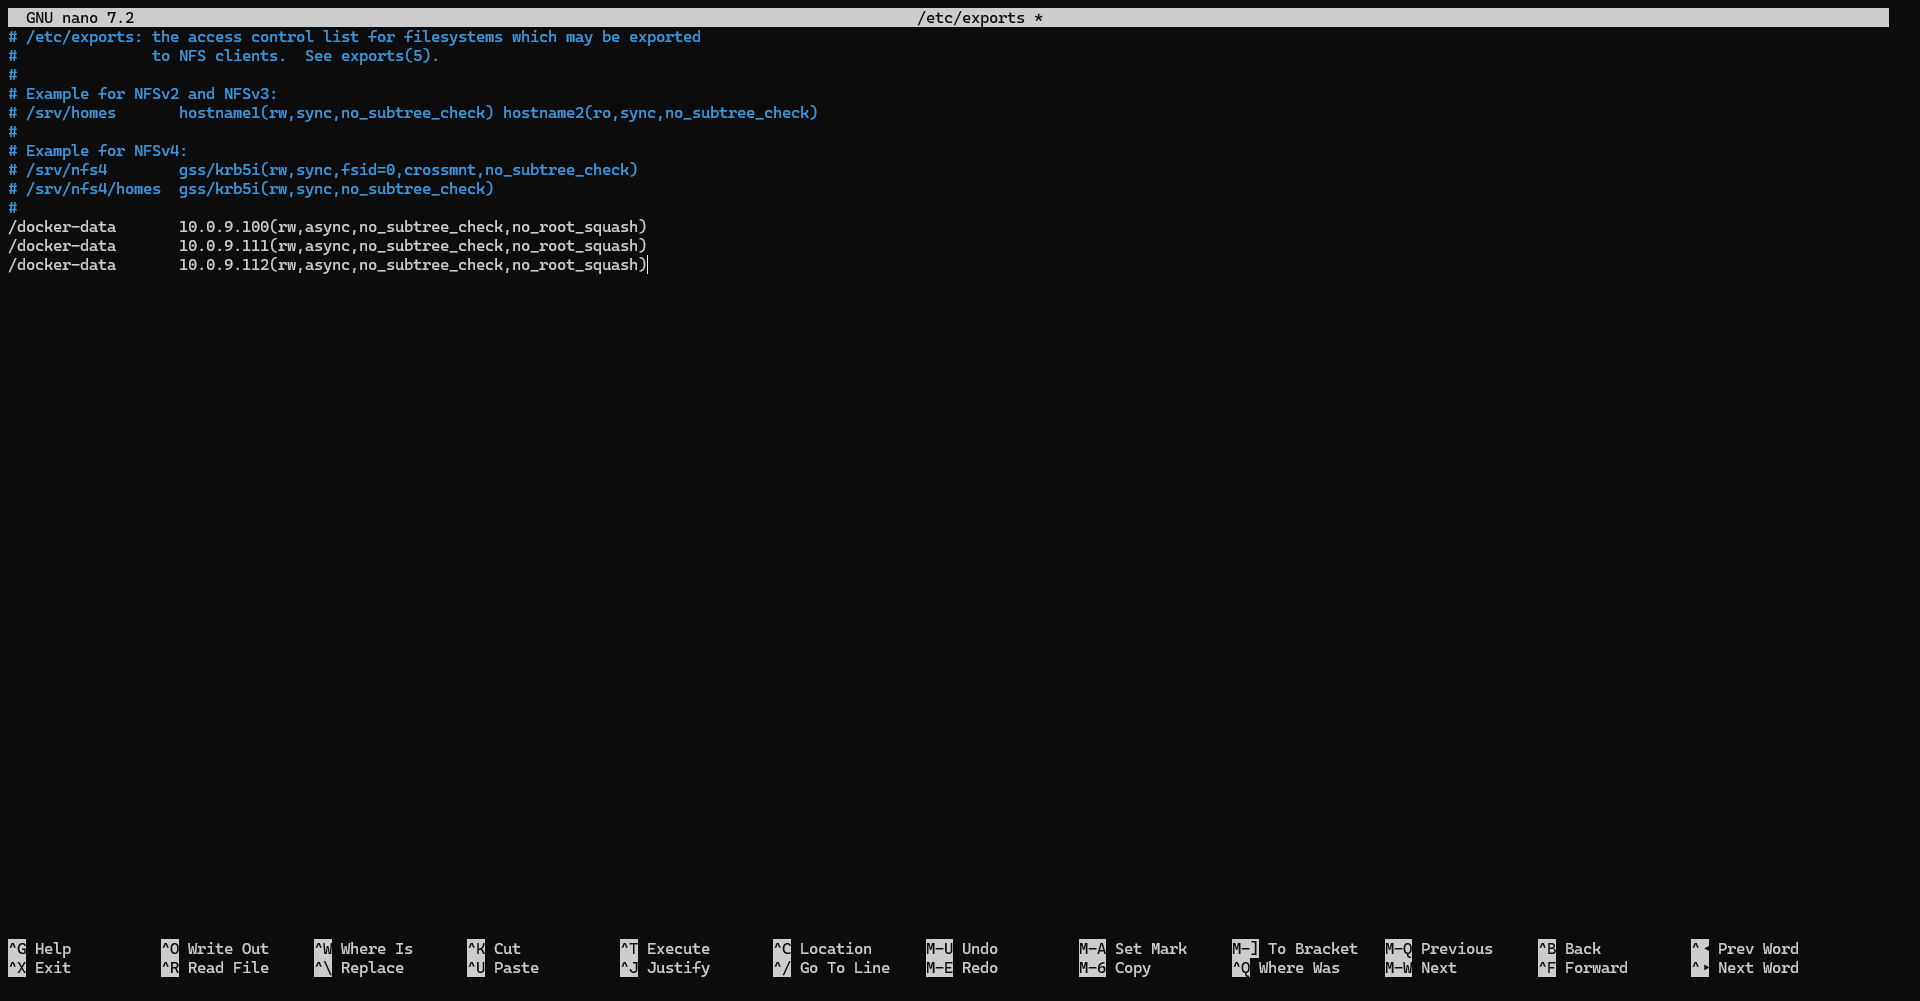Click the ^T Execute shortcut
Screen dimensions: 1920x1001
(665, 949)
